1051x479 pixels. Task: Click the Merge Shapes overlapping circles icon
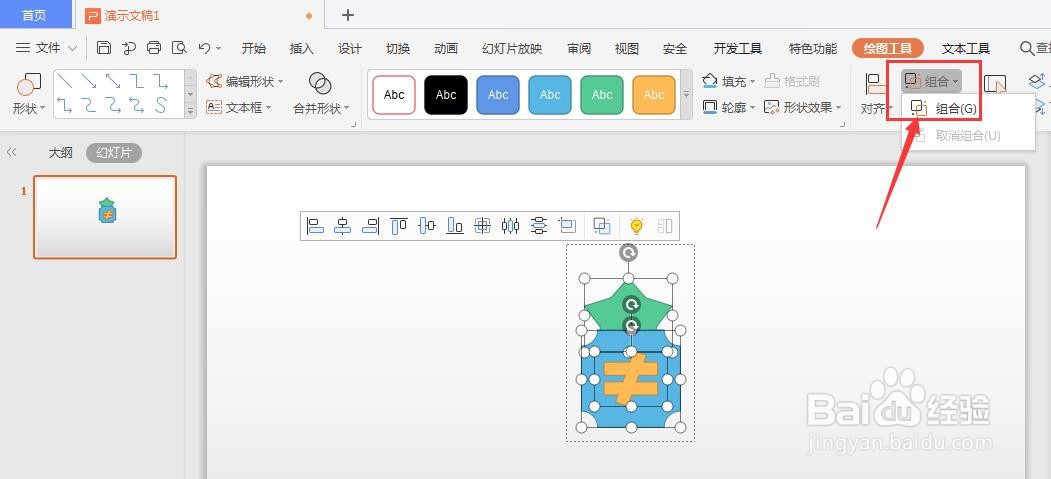pos(320,83)
